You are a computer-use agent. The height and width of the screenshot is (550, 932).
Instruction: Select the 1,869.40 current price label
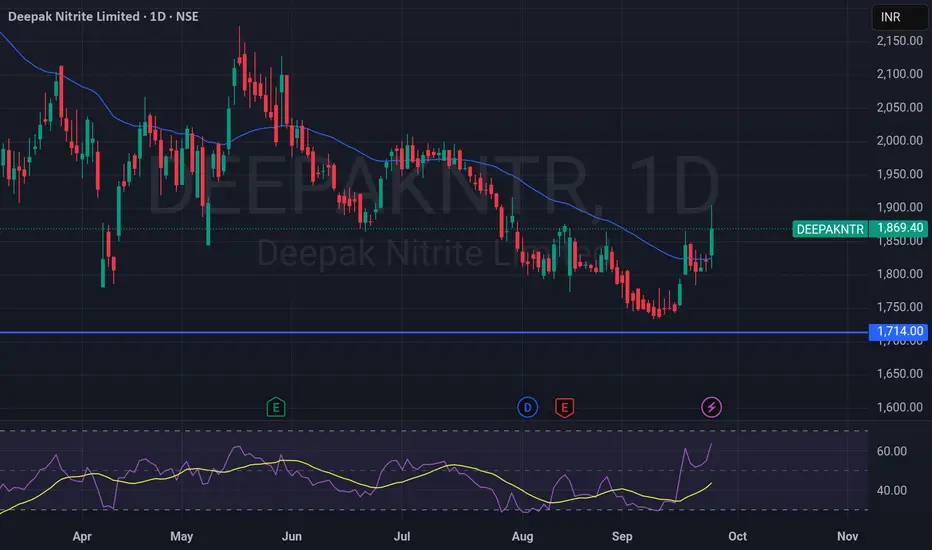tap(900, 228)
